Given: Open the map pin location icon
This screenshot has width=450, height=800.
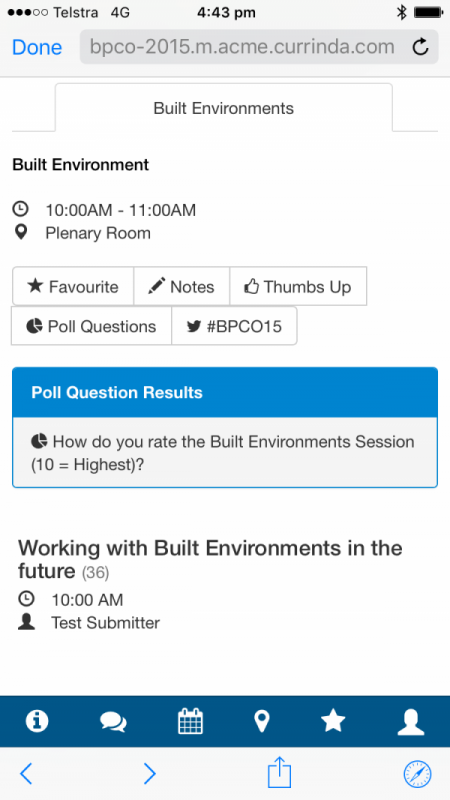Looking at the screenshot, I should point(262,722).
